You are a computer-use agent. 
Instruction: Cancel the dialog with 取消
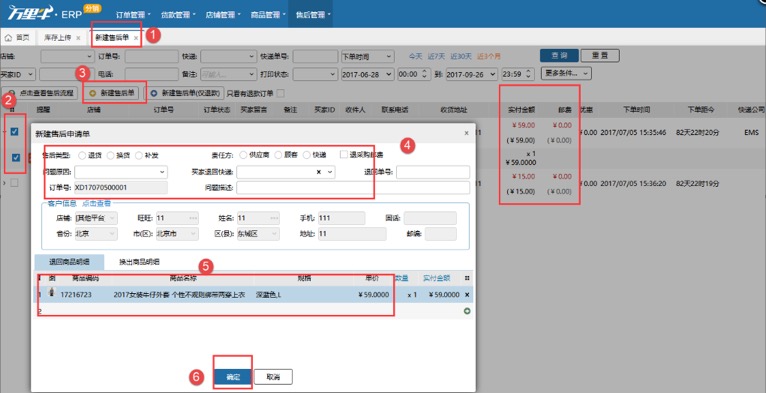pos(273,377)
